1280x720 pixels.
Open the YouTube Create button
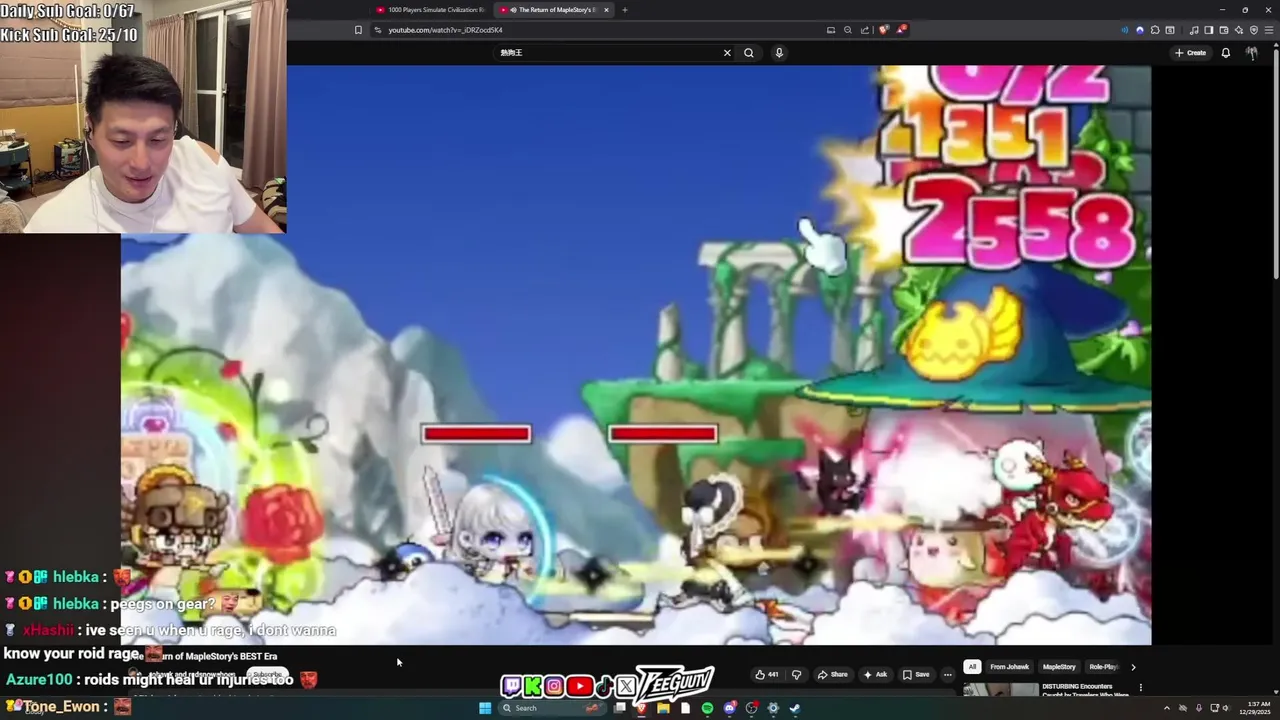click(x=1190, y=53)
